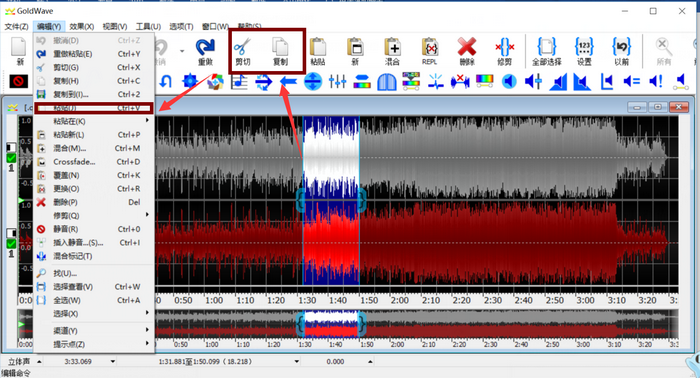The height and width of the screenshot is (378, 700).
Task: Toggle the green checkbox on upper channel
Action: pyautogui.click(x=11, y=158)
